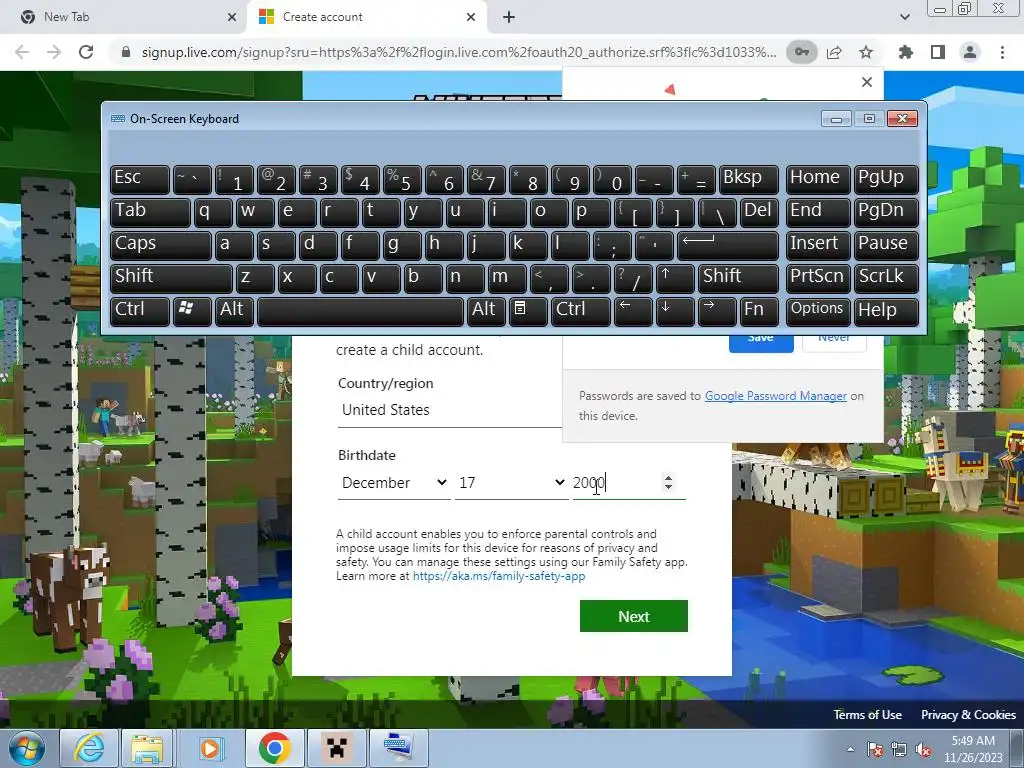The width and height of the screenshot is (1024, 768).
Task: Open the birth month dropdown showing December
Action: pyautogui.click(x=394, y=483)
